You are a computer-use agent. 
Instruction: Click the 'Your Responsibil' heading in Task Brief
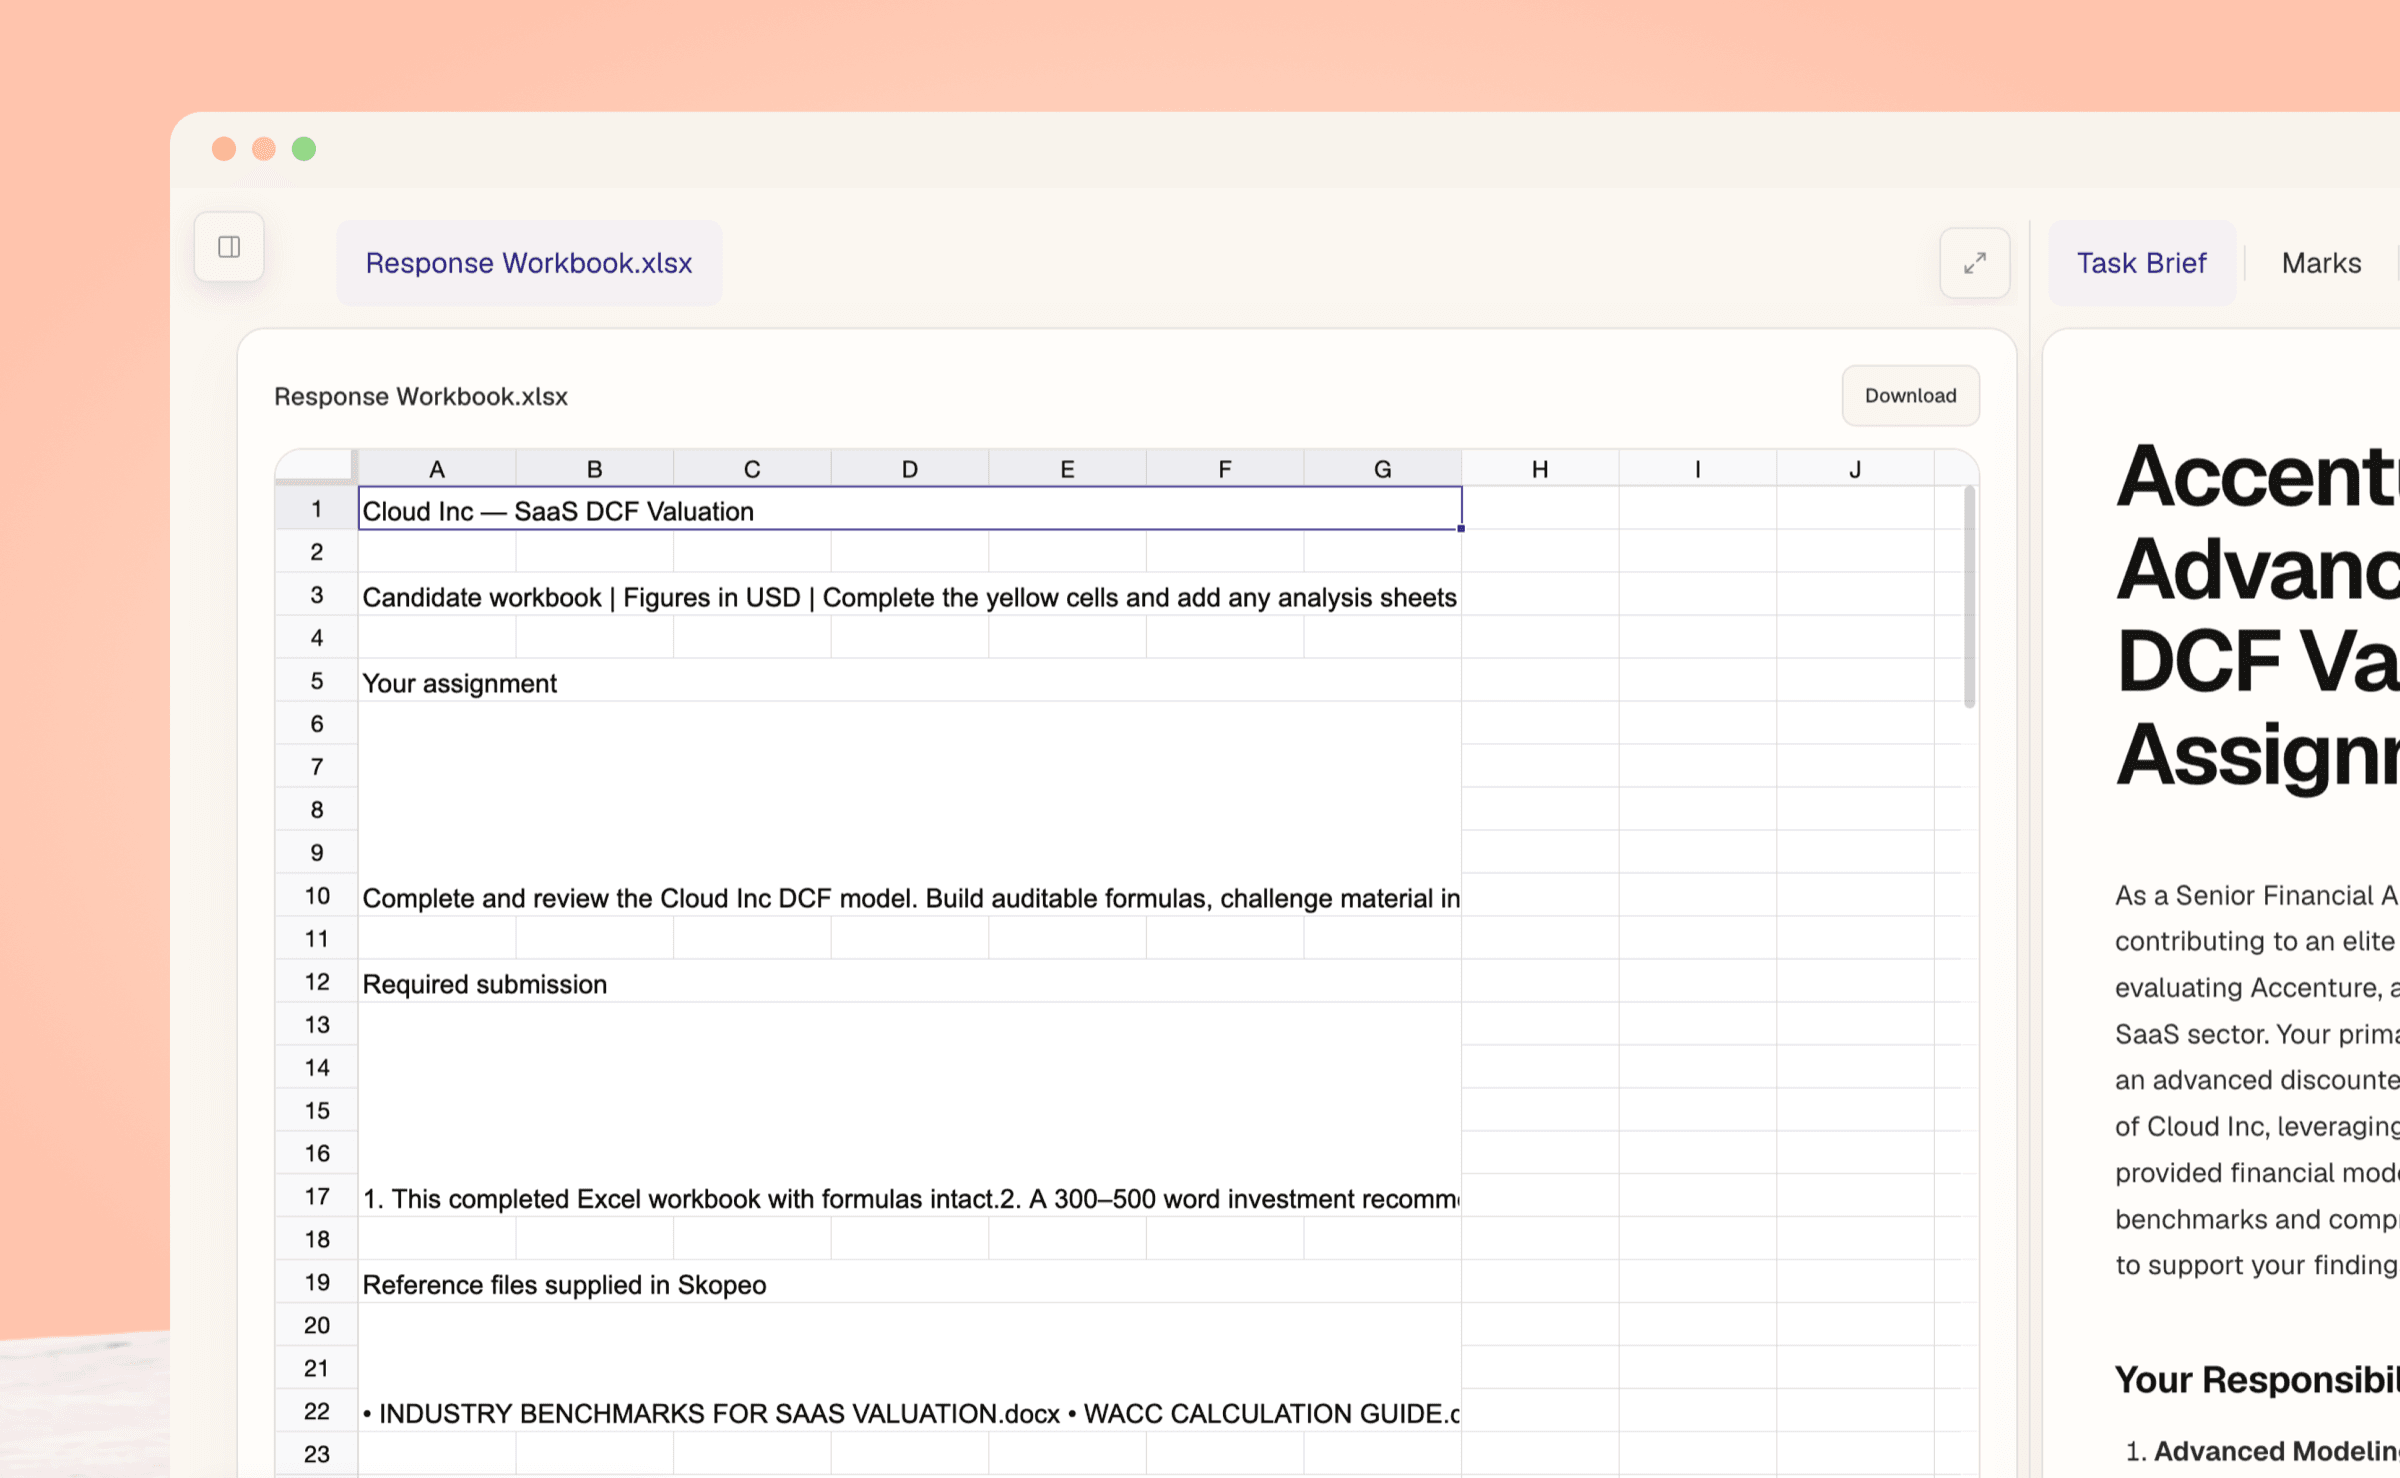(2257, 1379)
